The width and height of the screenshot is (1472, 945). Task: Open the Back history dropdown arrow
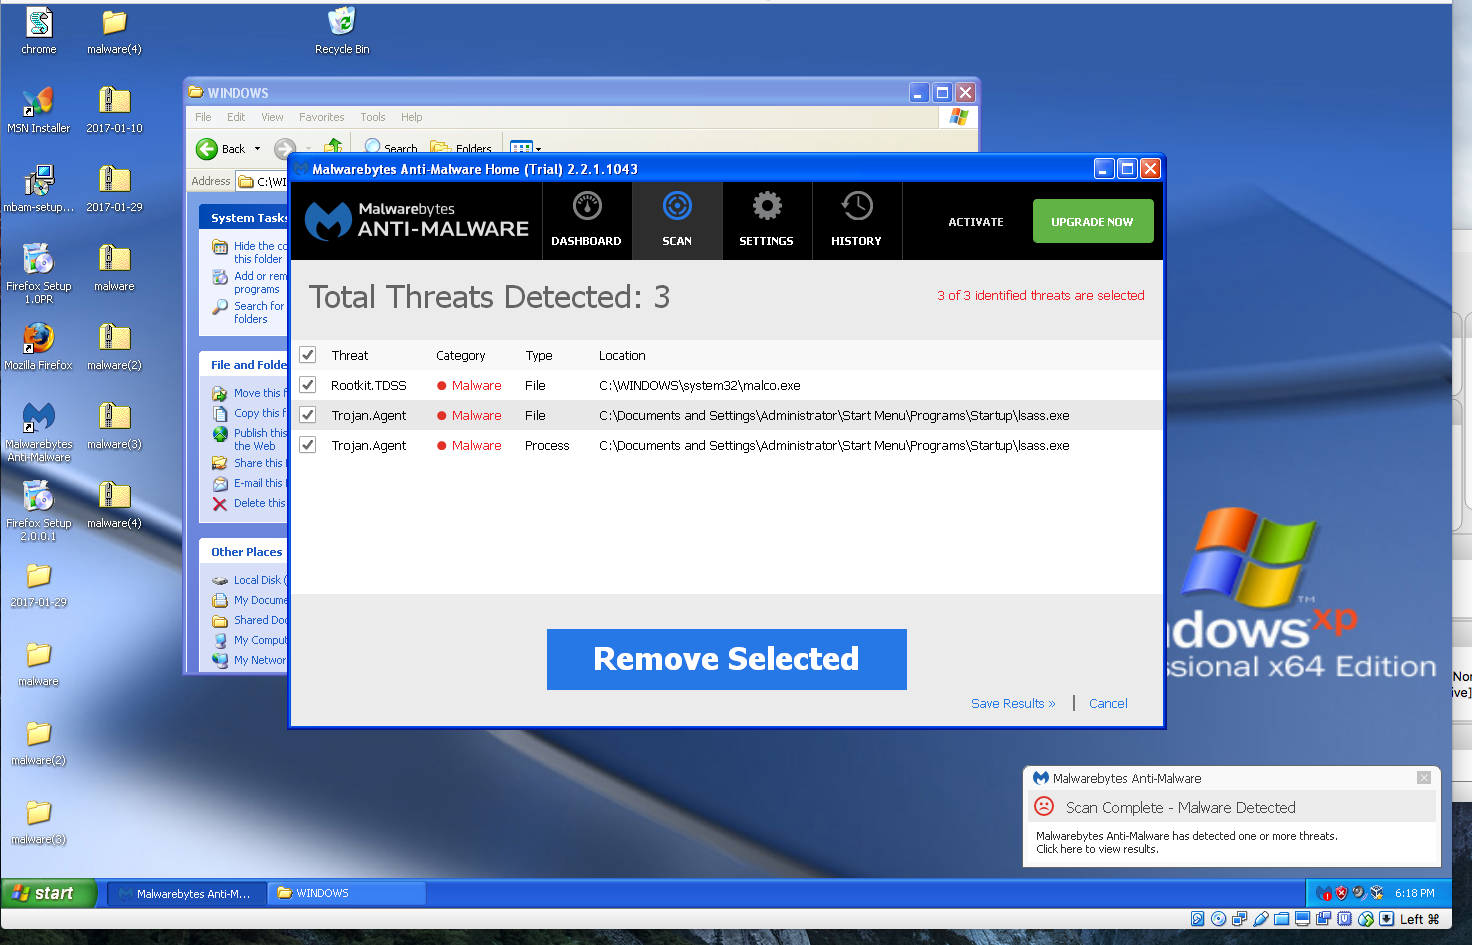click(x=257, y=149)
